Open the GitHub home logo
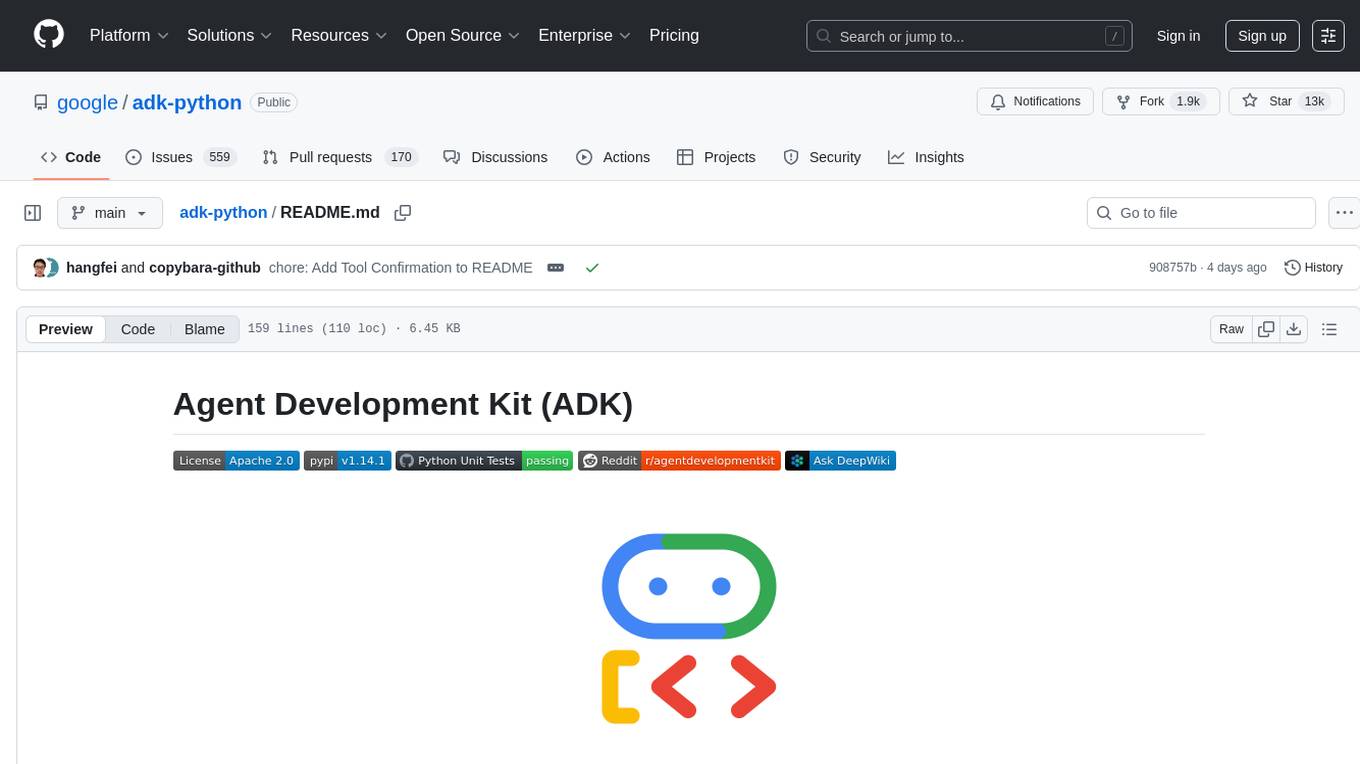This screenshot has height=764, width=1360. tap(49, 35)
